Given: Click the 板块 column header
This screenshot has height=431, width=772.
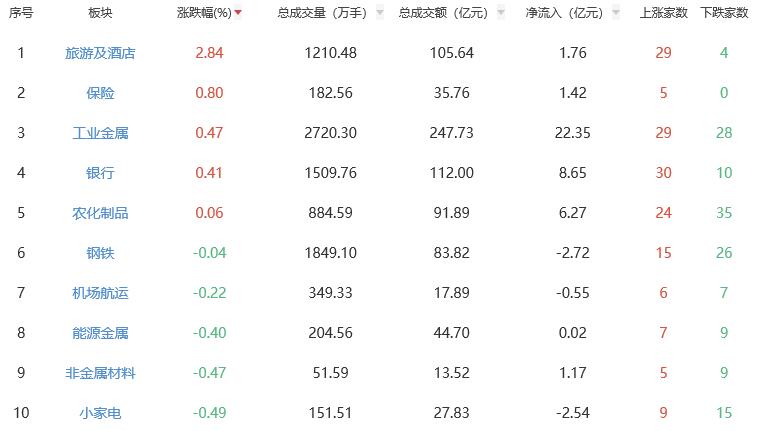Looking at the screenshot, I should click(100, 14).
